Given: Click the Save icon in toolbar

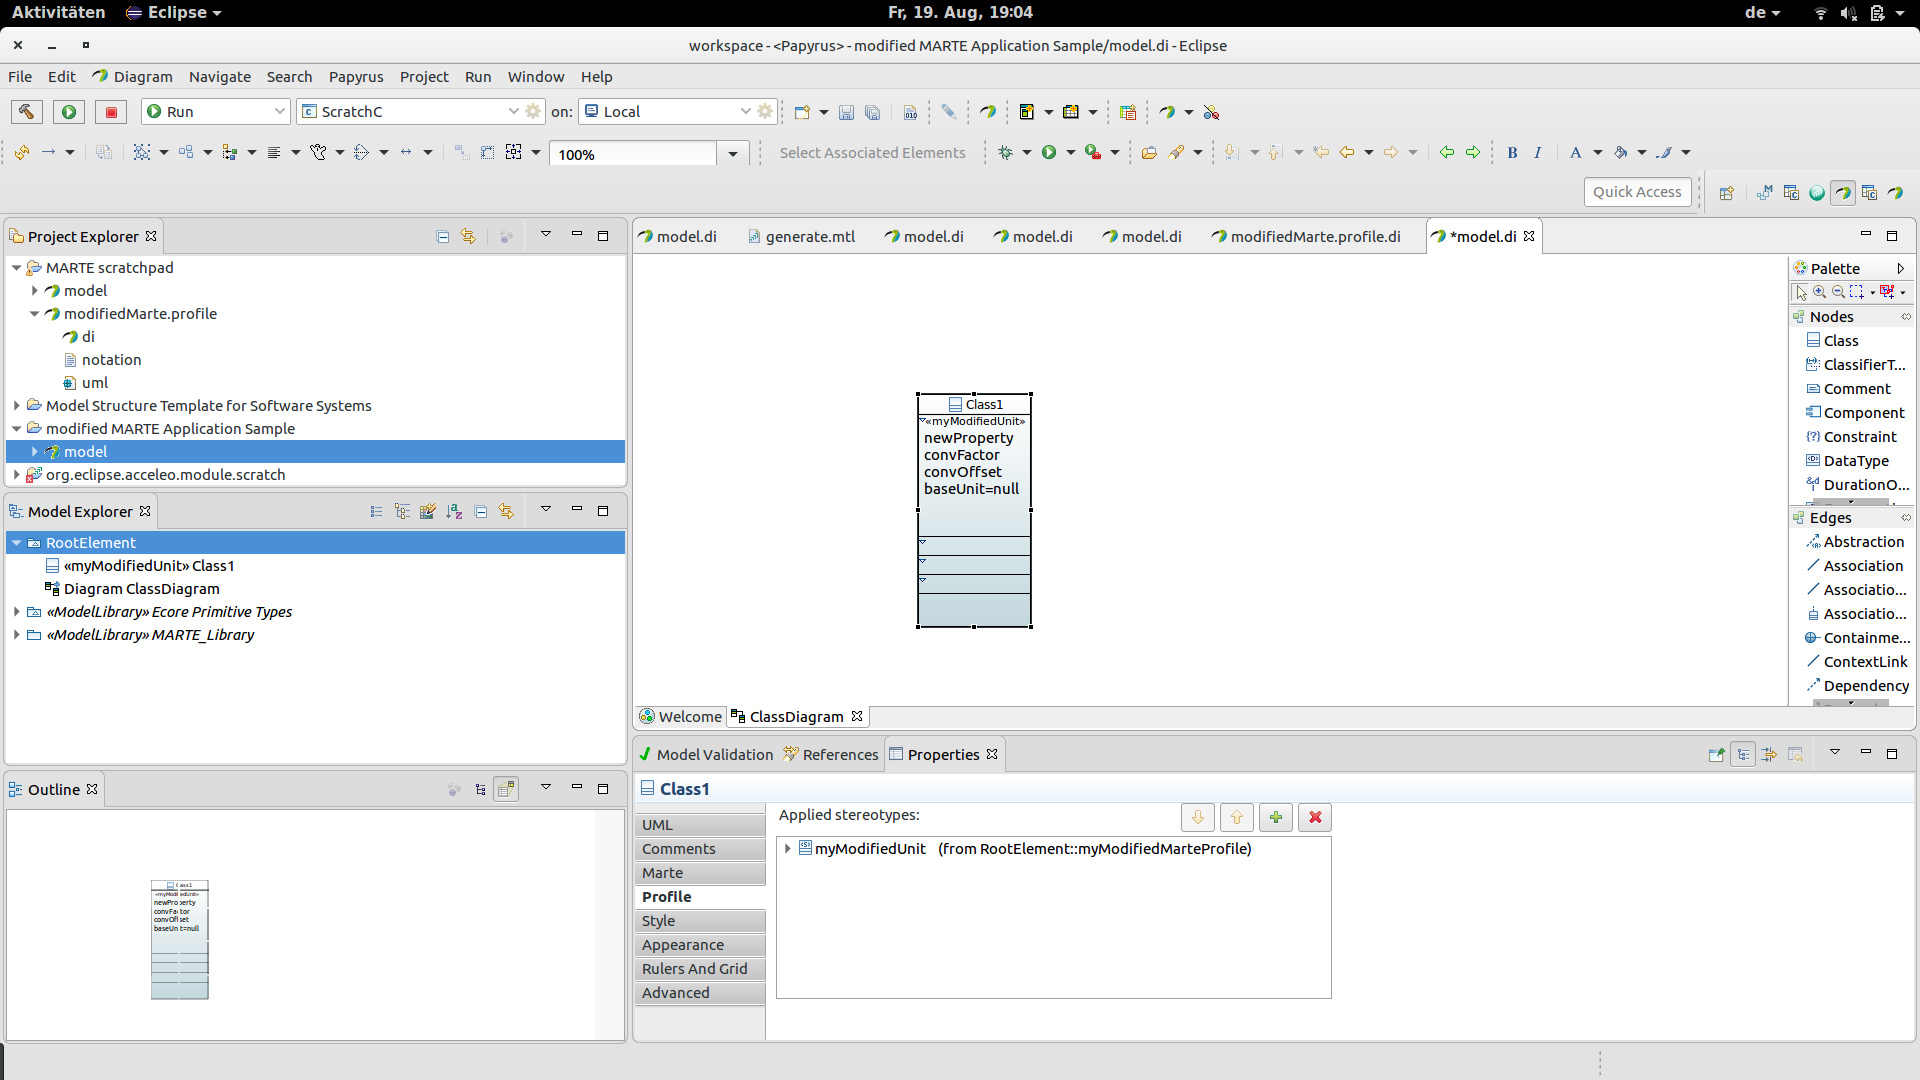Looking at the screenshot, I should point(846,112).
